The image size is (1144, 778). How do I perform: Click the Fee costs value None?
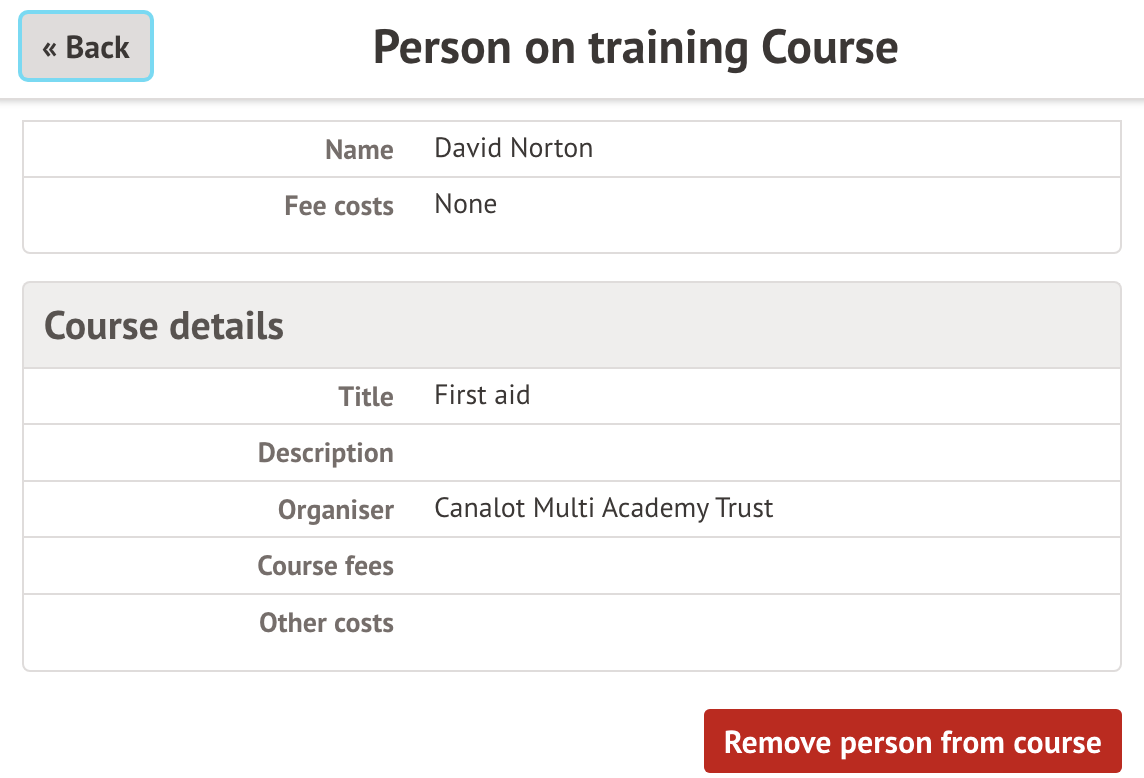[x=465, y=205]
